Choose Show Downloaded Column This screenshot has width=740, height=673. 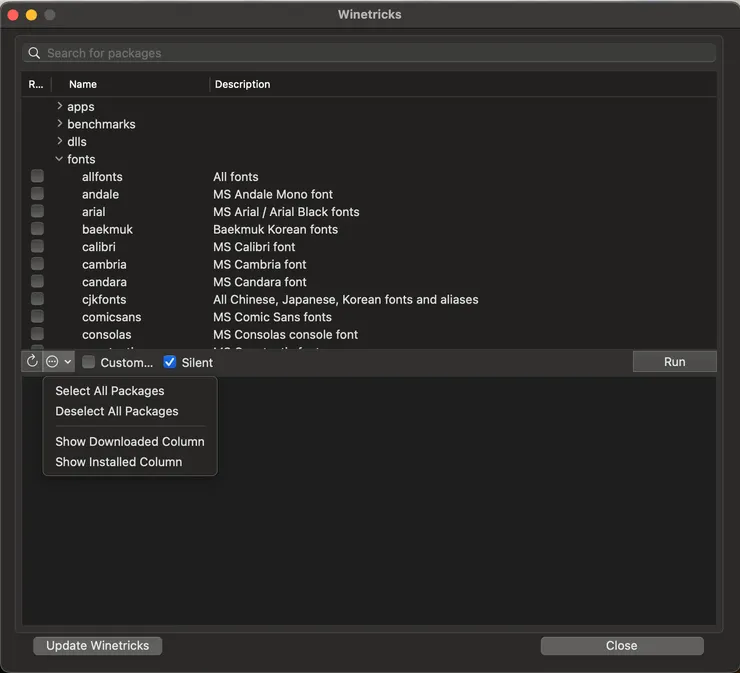pos(130,441)
